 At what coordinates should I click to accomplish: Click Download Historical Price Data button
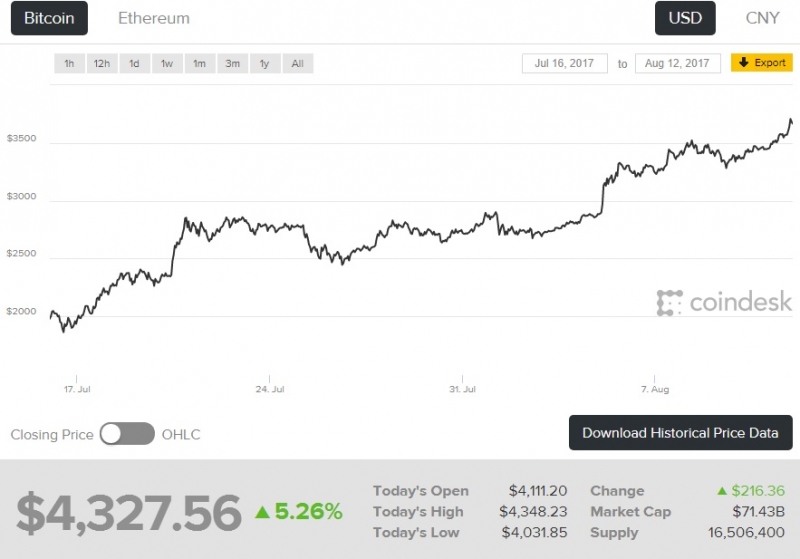pos(681,433)
